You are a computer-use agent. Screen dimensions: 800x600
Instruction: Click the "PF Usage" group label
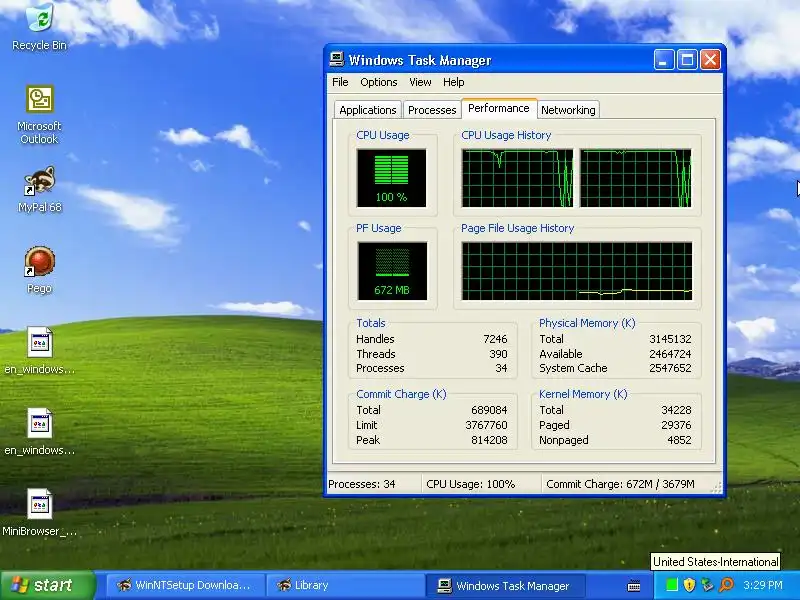[x=379, y=228]
